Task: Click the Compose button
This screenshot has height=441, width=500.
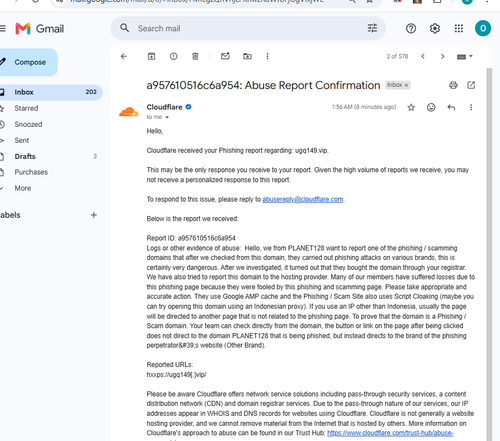Action: [28, 62]
